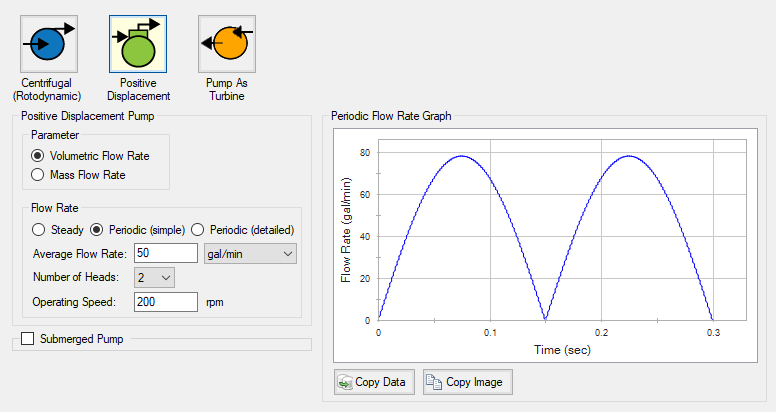This screenshot has width=776, height=412.
Task: Click the Positive Displacement label text
Action: 138,89
